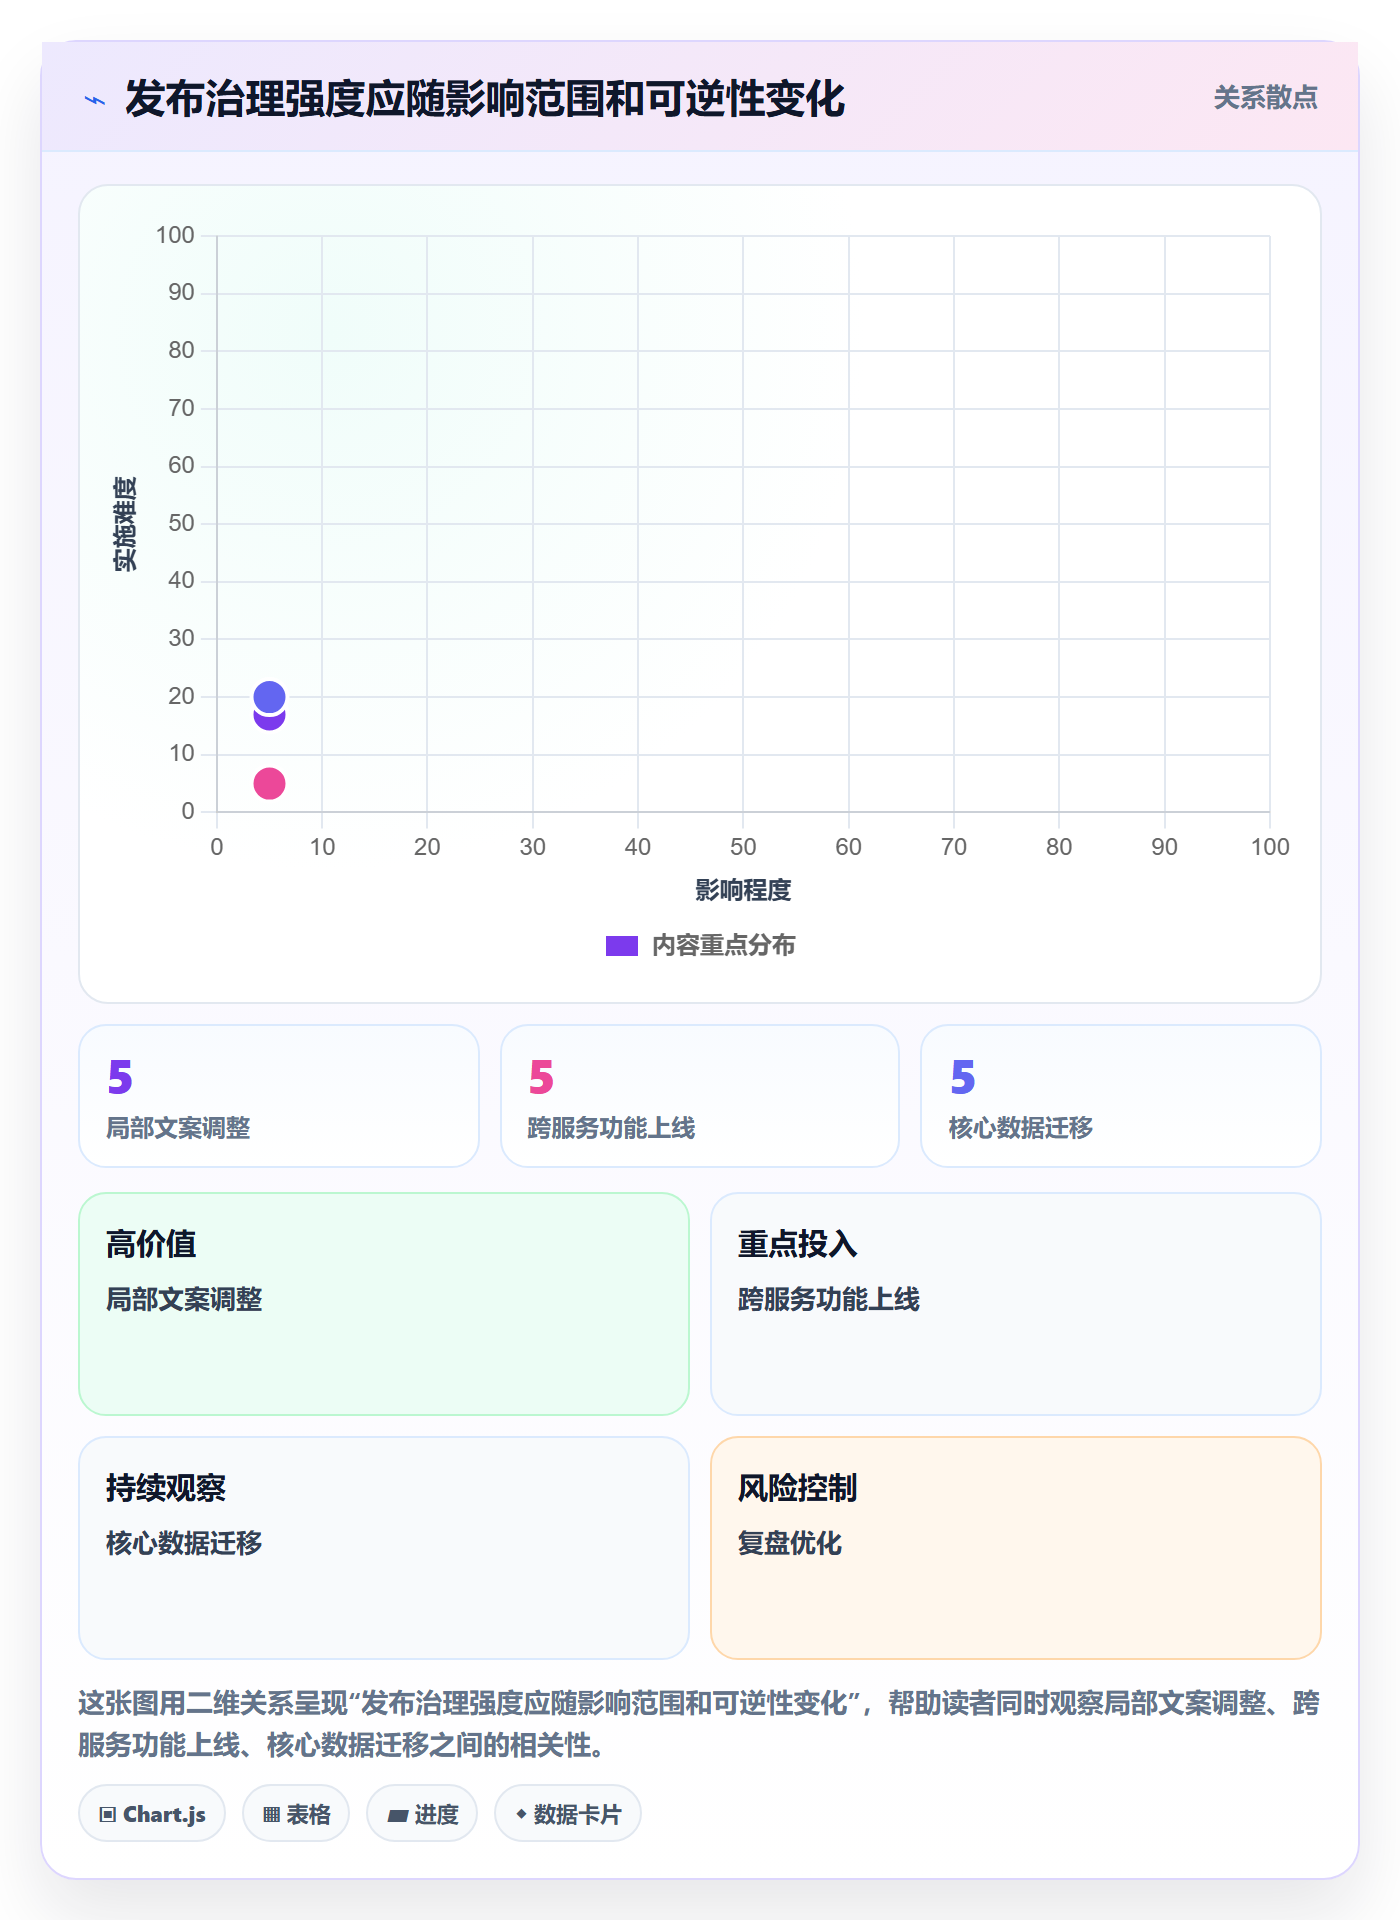Image resolution: width=1400 pixels, height=1920 pixels.
Task: Select the 局部文案调整 stat card
Action: [x=279, y=1096]
